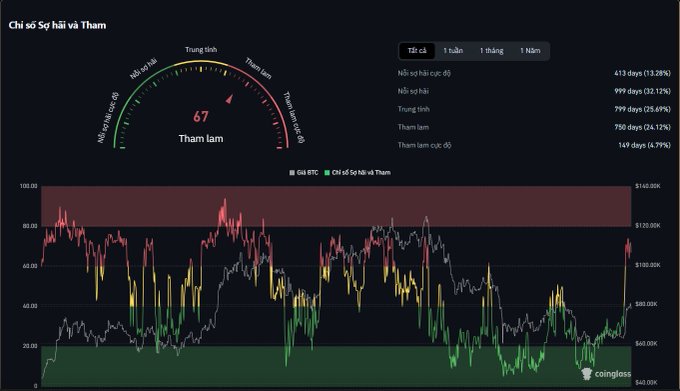Click the gray Giá BTC legend swatch
Viewport: 680px width, 391px height.
tap(292, 173)
